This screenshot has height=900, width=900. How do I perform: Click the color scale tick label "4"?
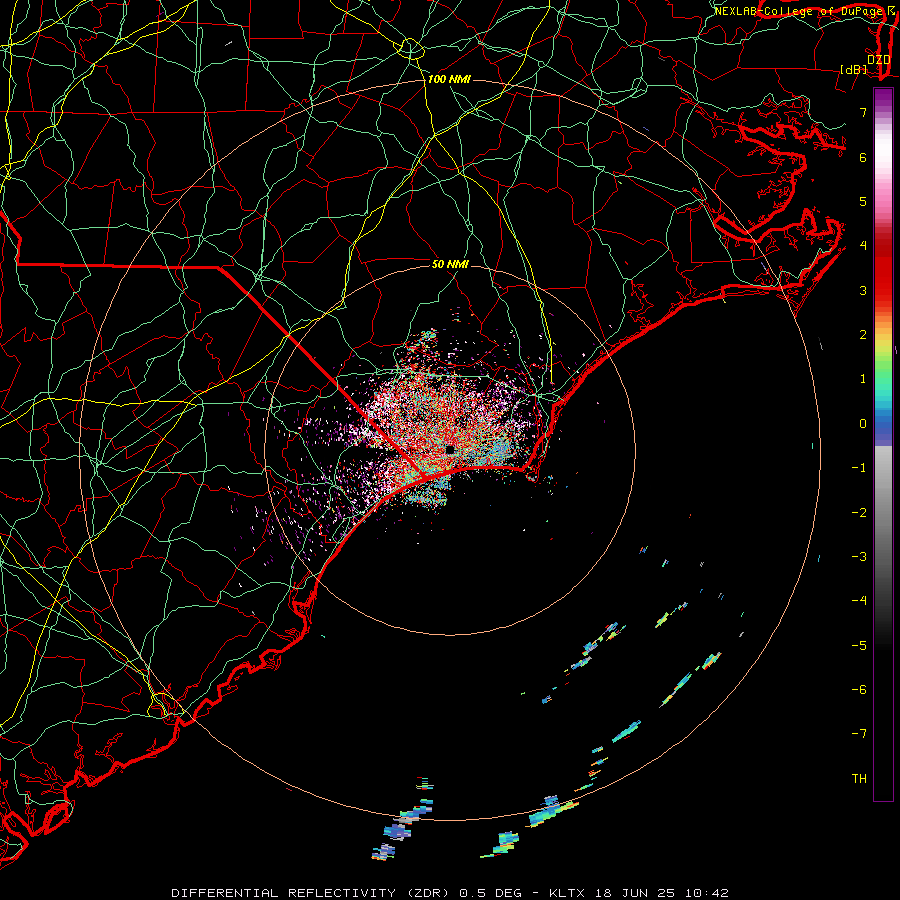863,246
